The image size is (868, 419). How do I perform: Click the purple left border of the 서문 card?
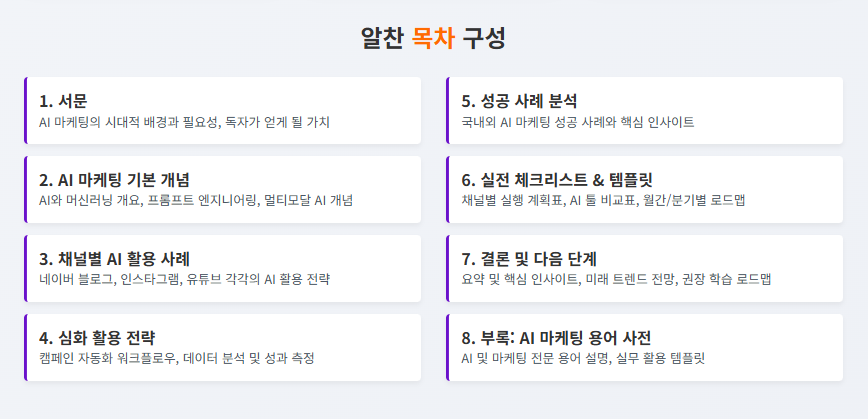coord(25,110)
